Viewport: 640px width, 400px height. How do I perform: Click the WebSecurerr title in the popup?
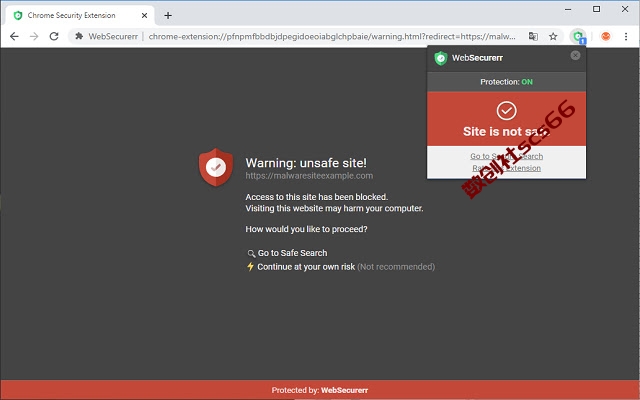477,58
